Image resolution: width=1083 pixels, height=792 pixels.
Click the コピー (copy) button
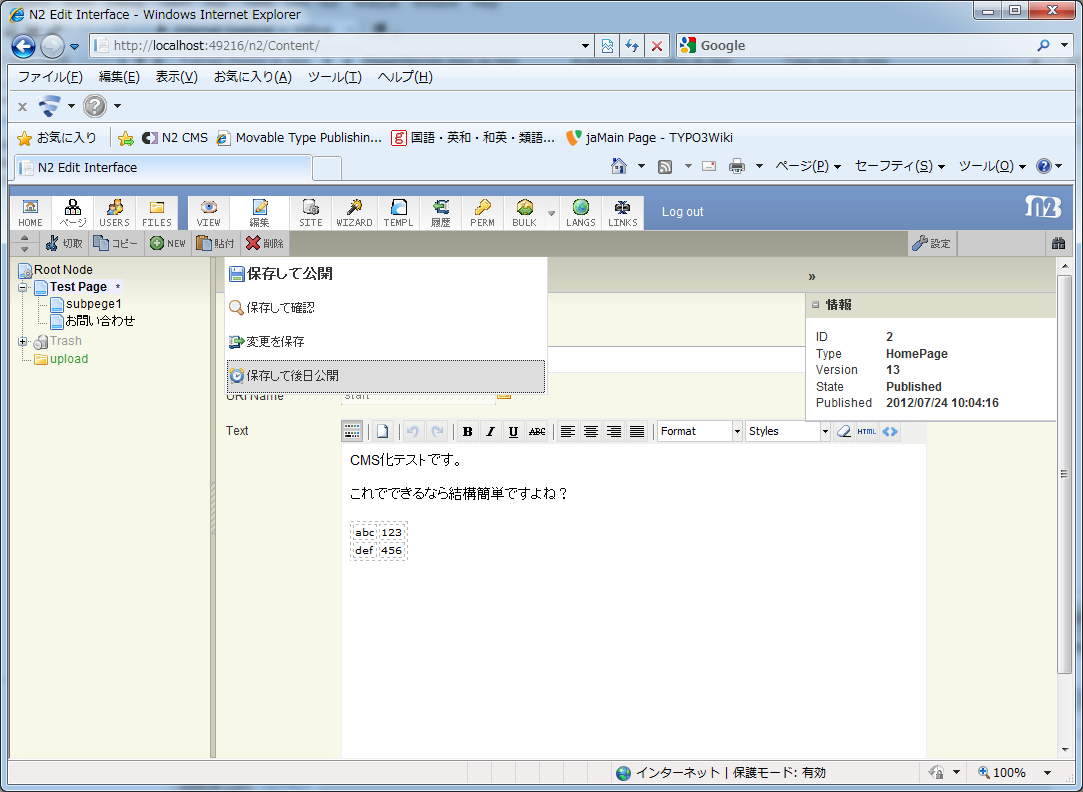[x=115, y=243]
